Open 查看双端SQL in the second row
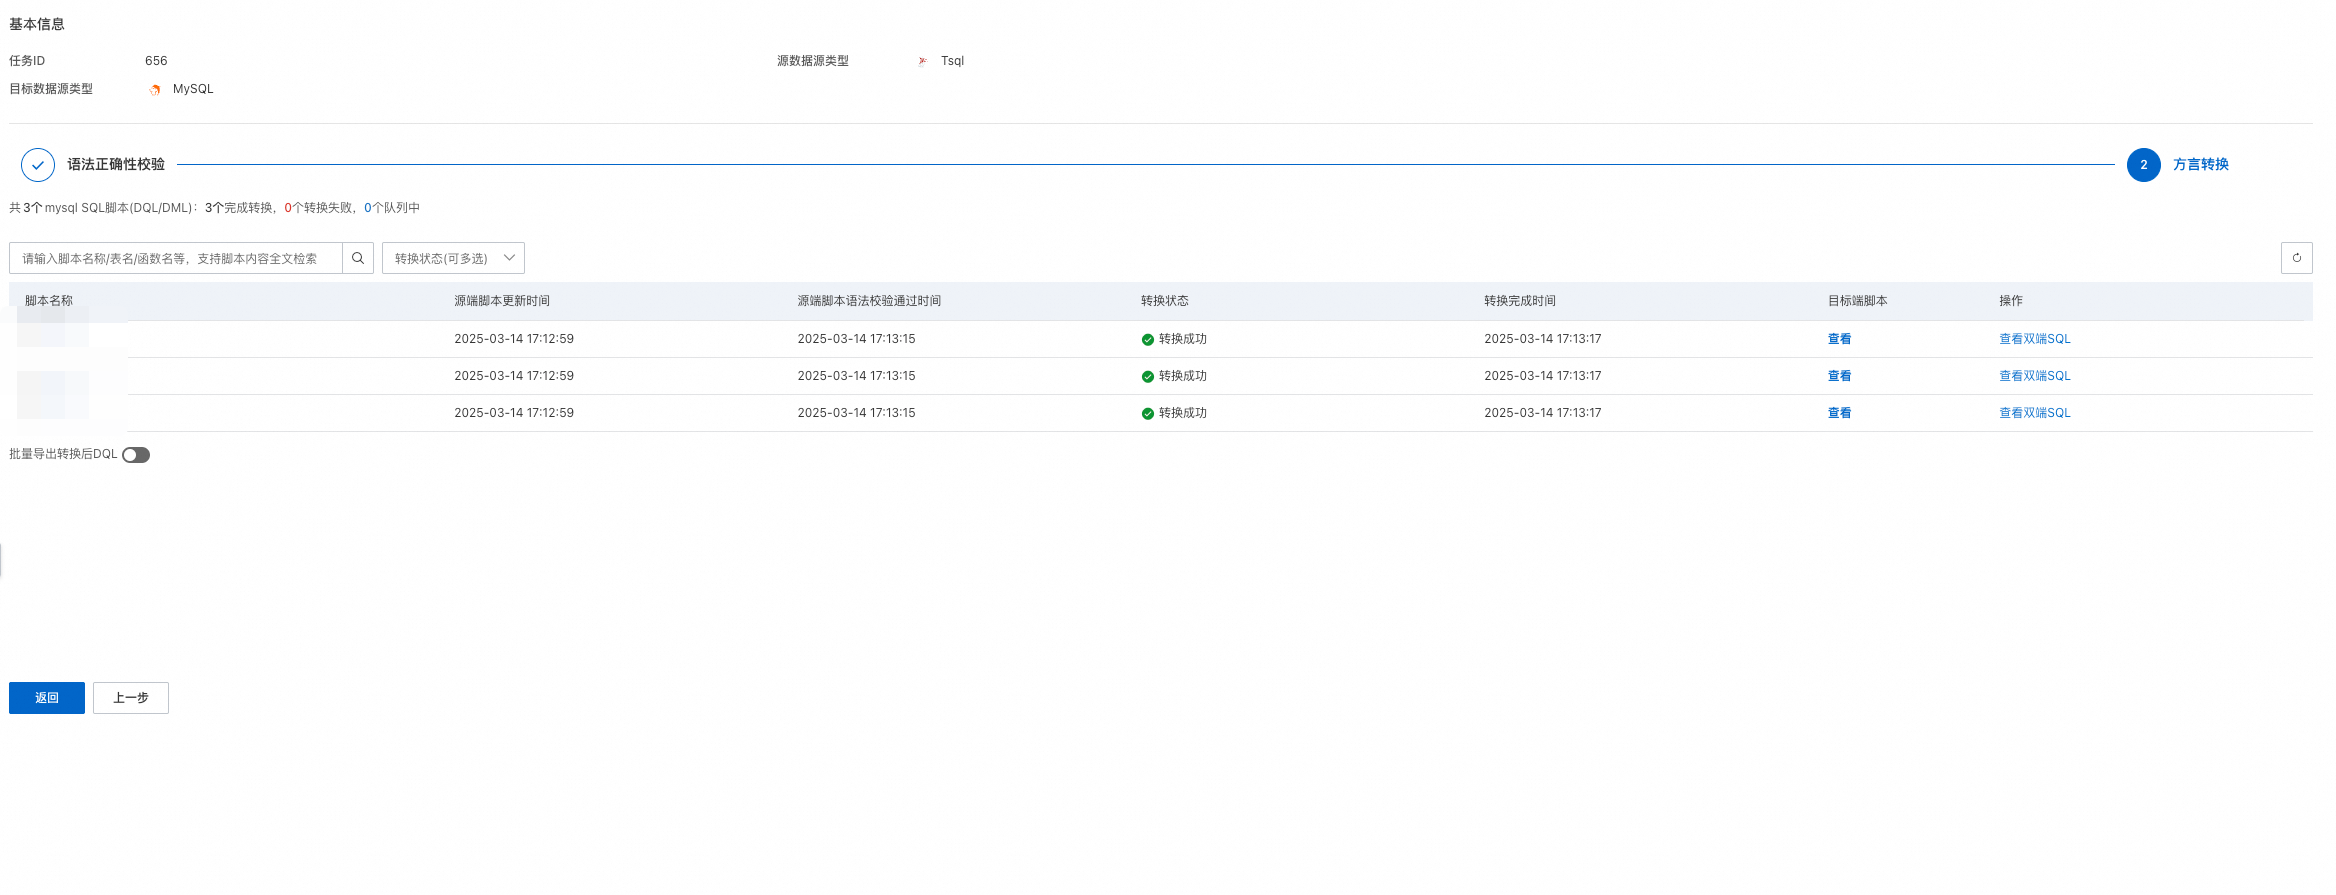Screen dimensions: 2336x895 (x=2034, y=376)
